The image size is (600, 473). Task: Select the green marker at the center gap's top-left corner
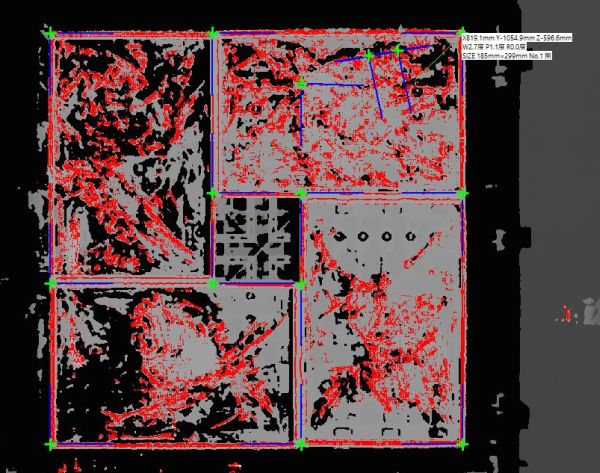[212, 192]
